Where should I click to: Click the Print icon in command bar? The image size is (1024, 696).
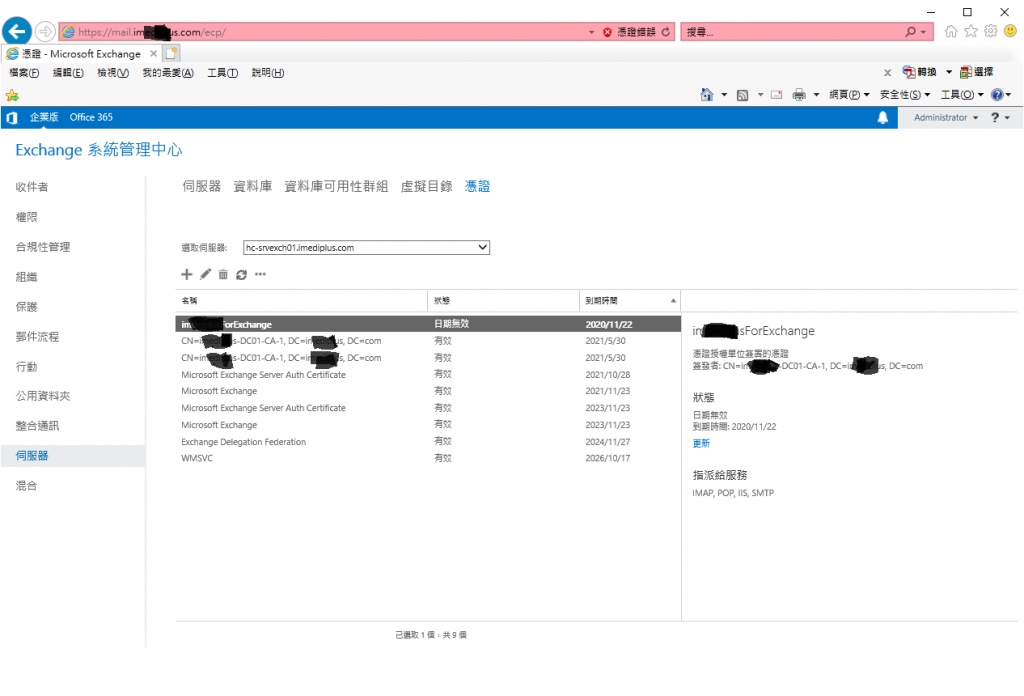click(799, 95)
